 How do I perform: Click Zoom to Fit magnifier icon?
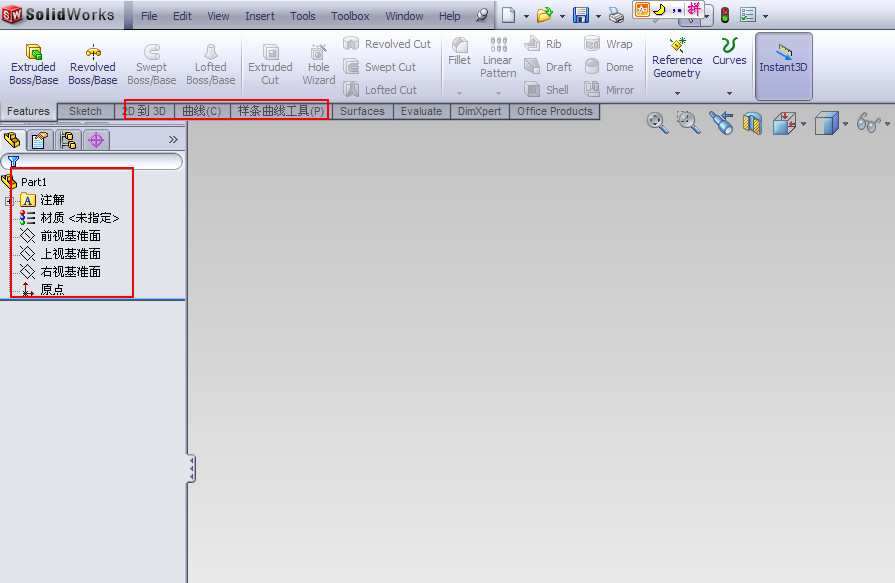(x=658, y=123)
